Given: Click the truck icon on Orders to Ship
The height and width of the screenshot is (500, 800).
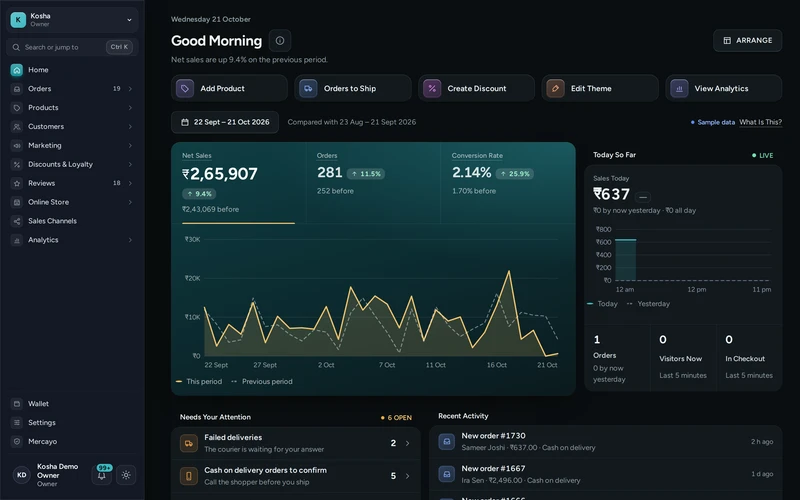Looking at the screenshot, I should tap(308, 88).
